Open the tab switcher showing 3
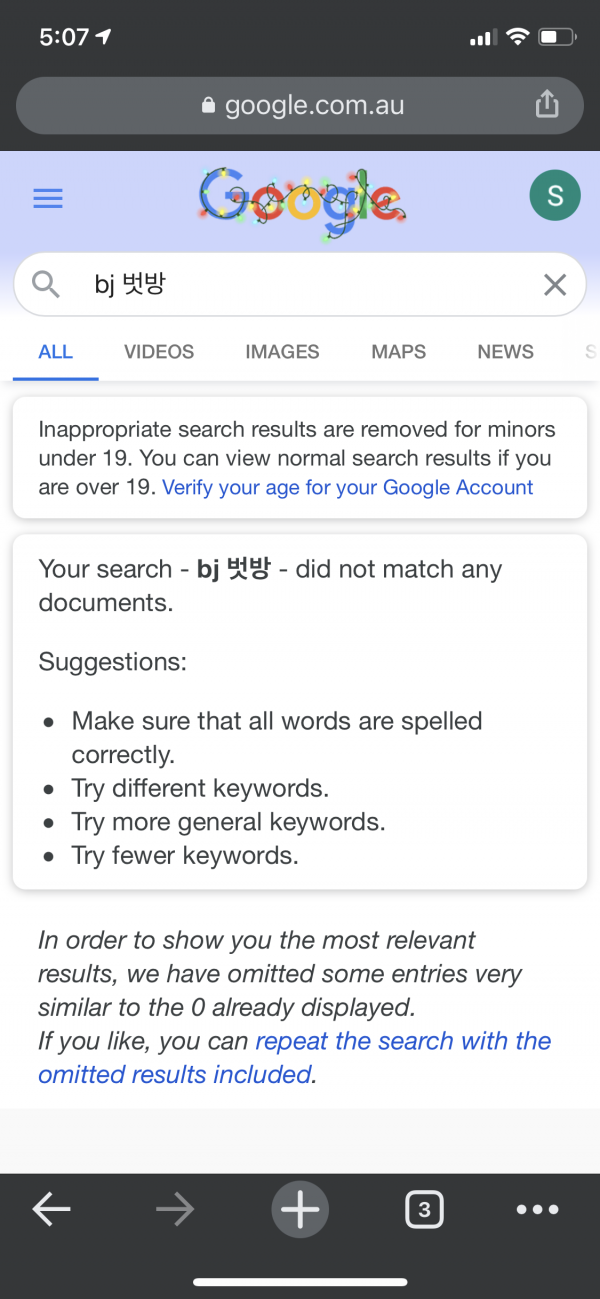The height and width of the screenshot is (1299, 600). [x=424, y=1210]
